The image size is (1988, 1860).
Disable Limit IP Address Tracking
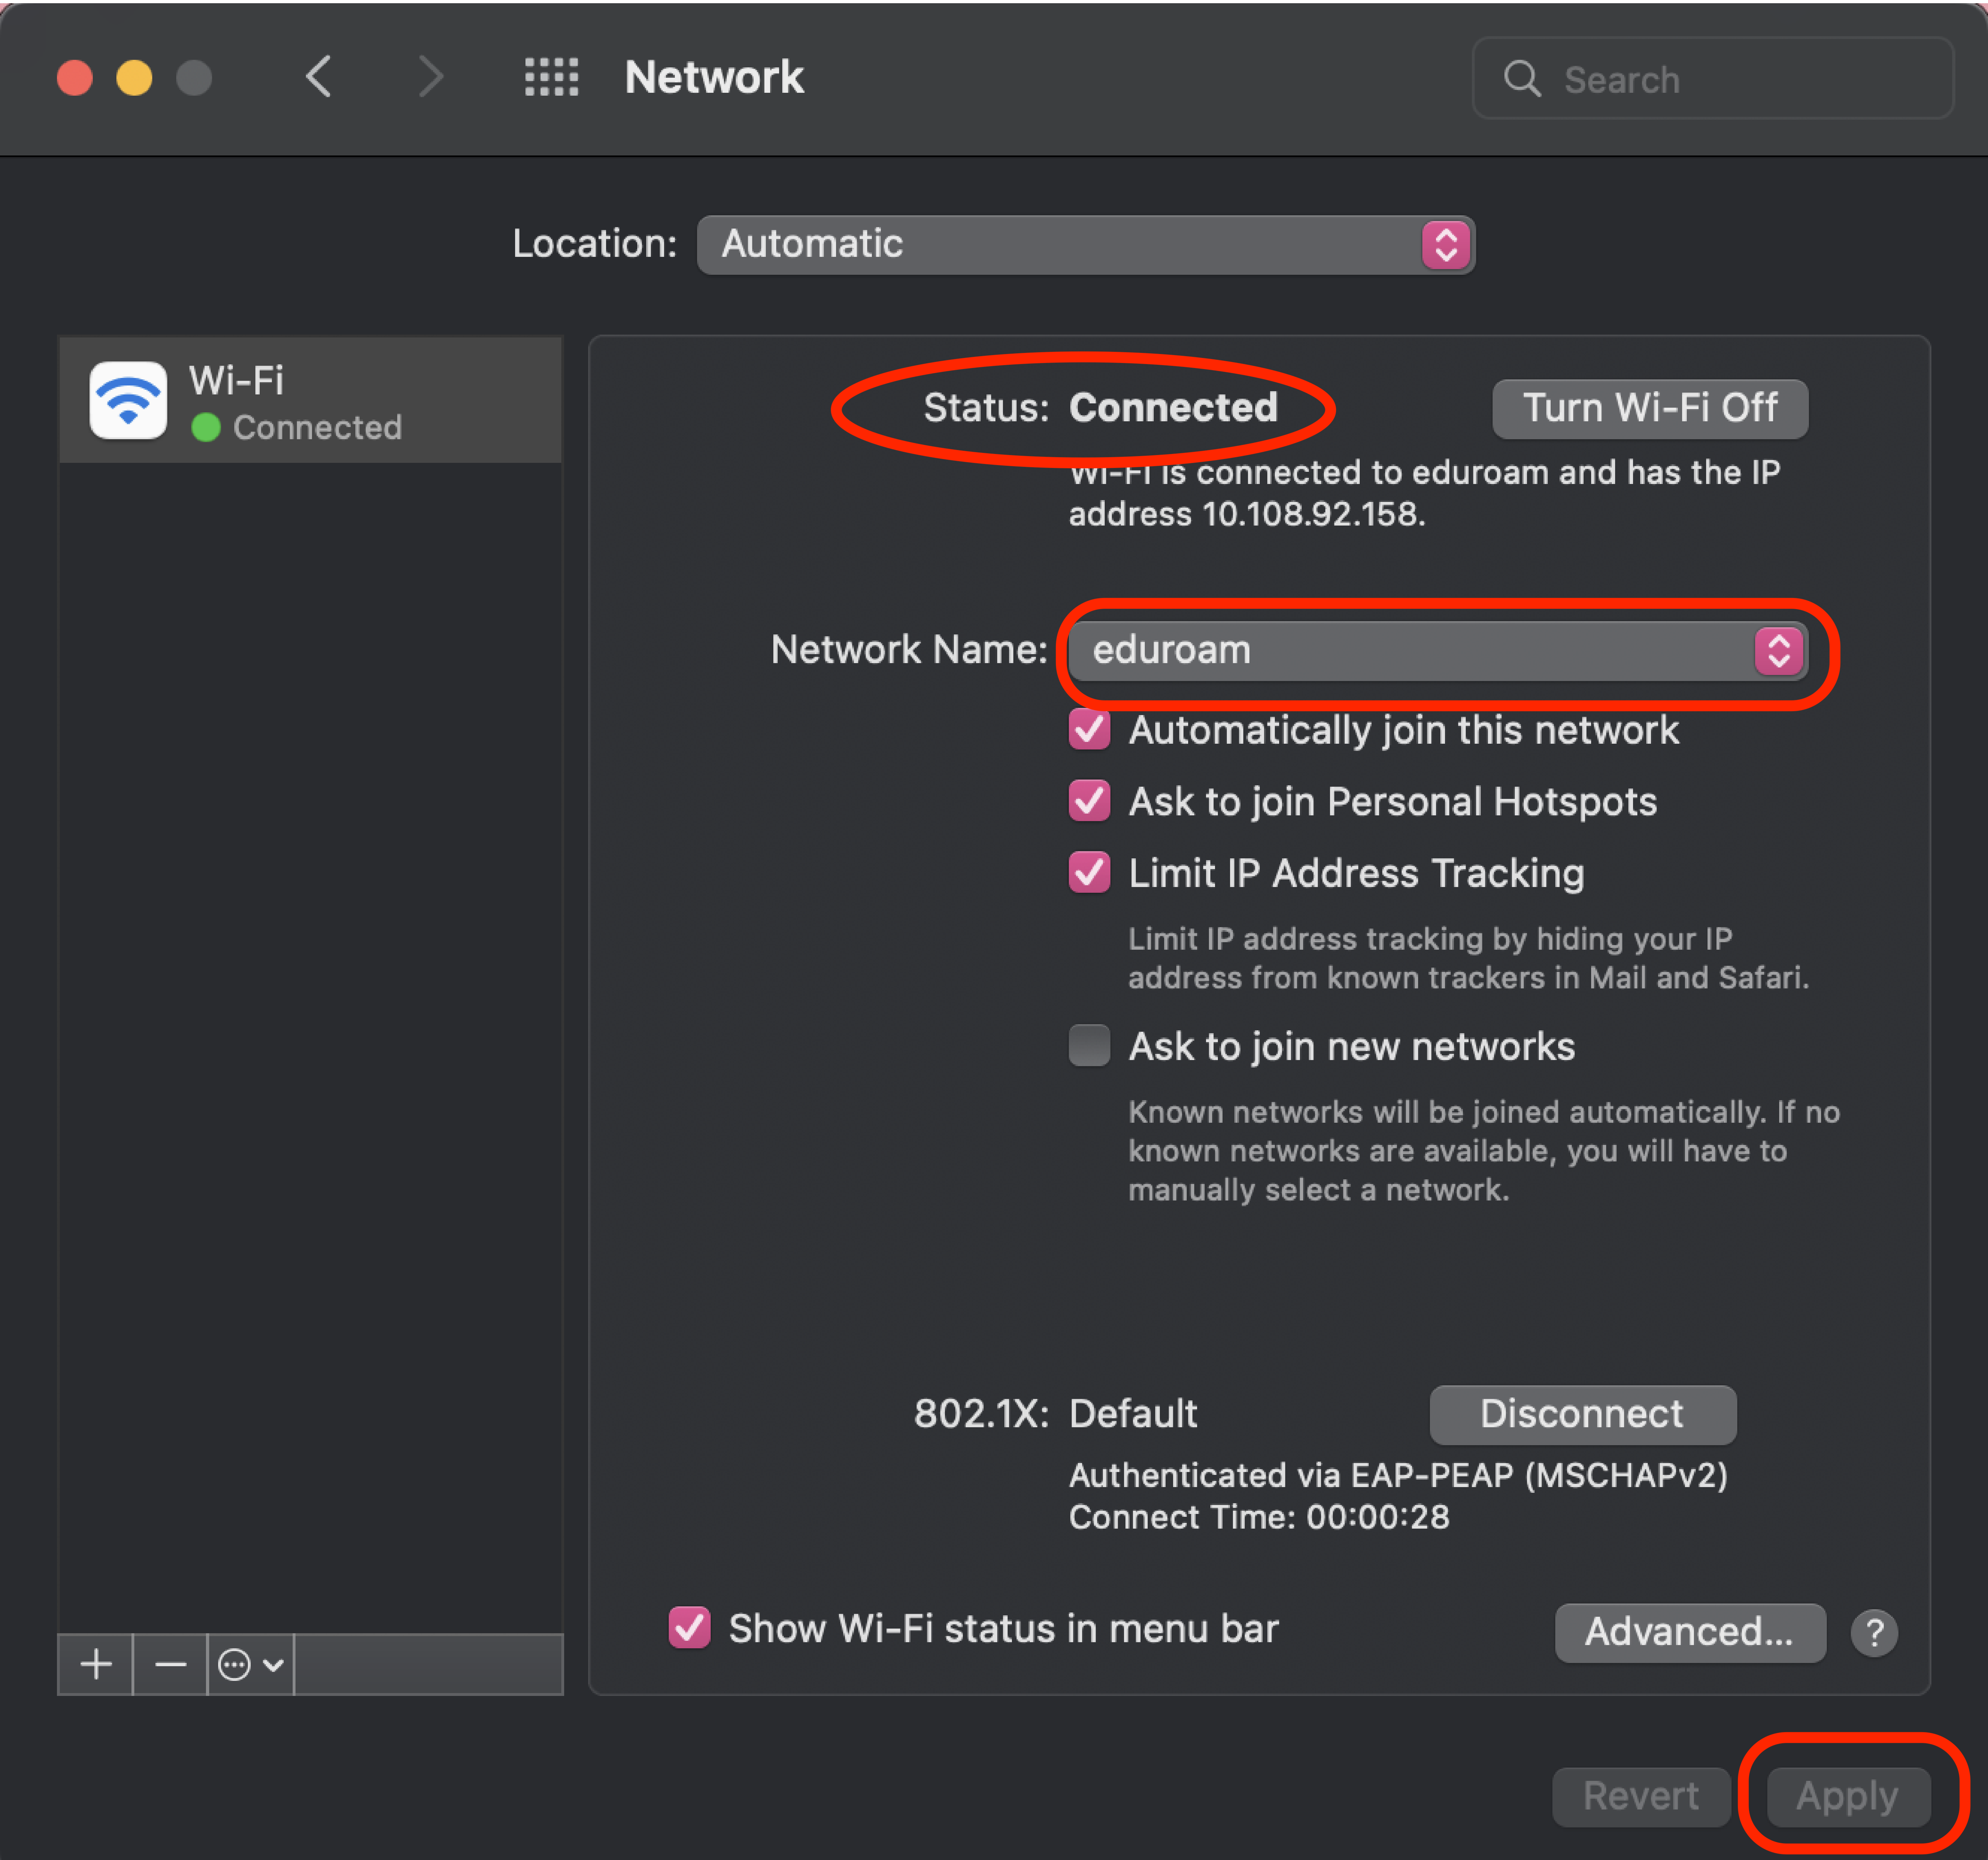[x=1089, y=873]
